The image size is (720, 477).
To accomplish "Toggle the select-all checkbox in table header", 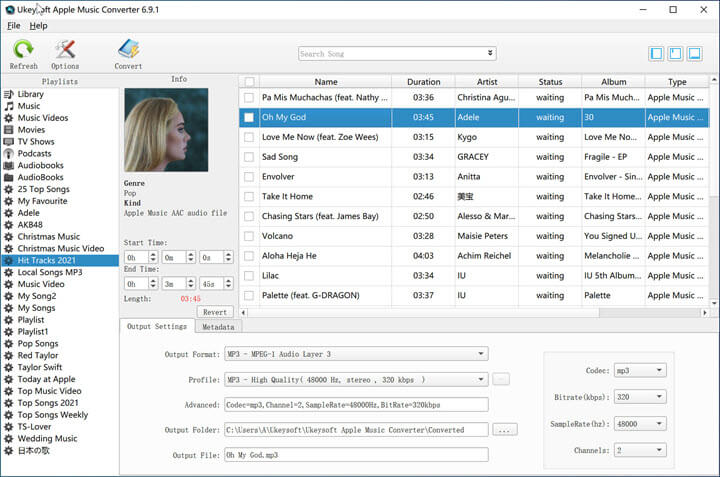I will 249,82.
